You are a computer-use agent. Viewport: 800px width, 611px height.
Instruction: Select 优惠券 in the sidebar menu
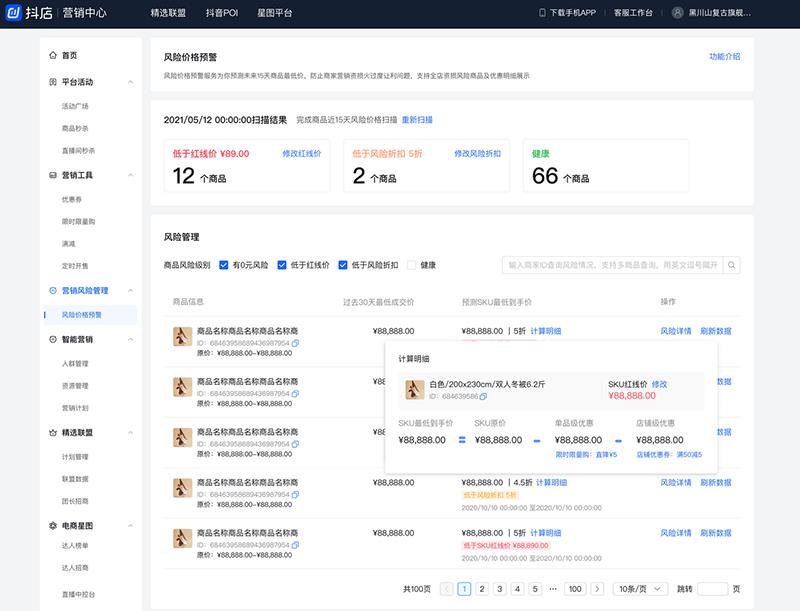73,199
